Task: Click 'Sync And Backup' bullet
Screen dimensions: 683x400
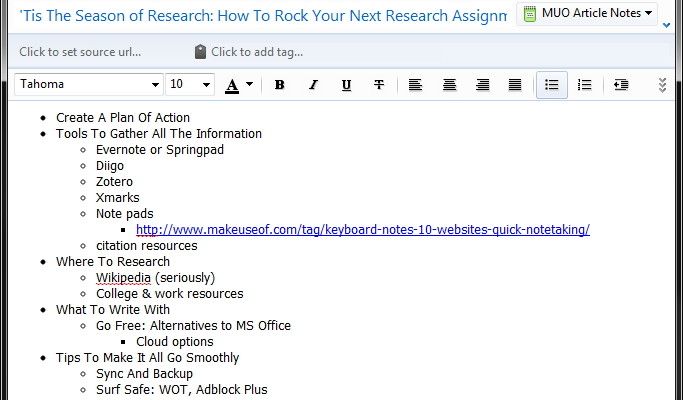Action: click(144, 374)
